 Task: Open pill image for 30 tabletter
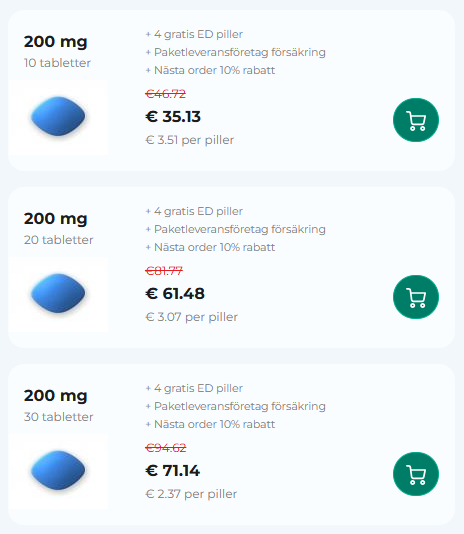coord(58,471)
